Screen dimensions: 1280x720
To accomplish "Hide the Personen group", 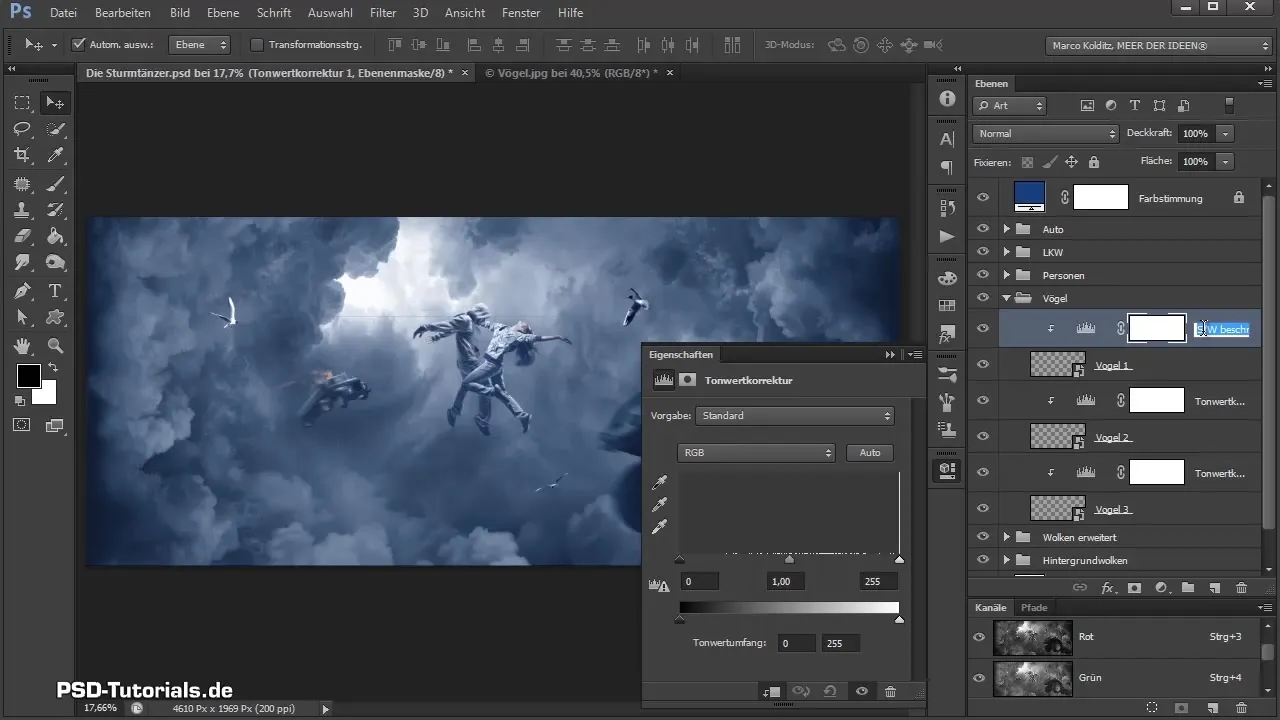I will pos(982,275).
